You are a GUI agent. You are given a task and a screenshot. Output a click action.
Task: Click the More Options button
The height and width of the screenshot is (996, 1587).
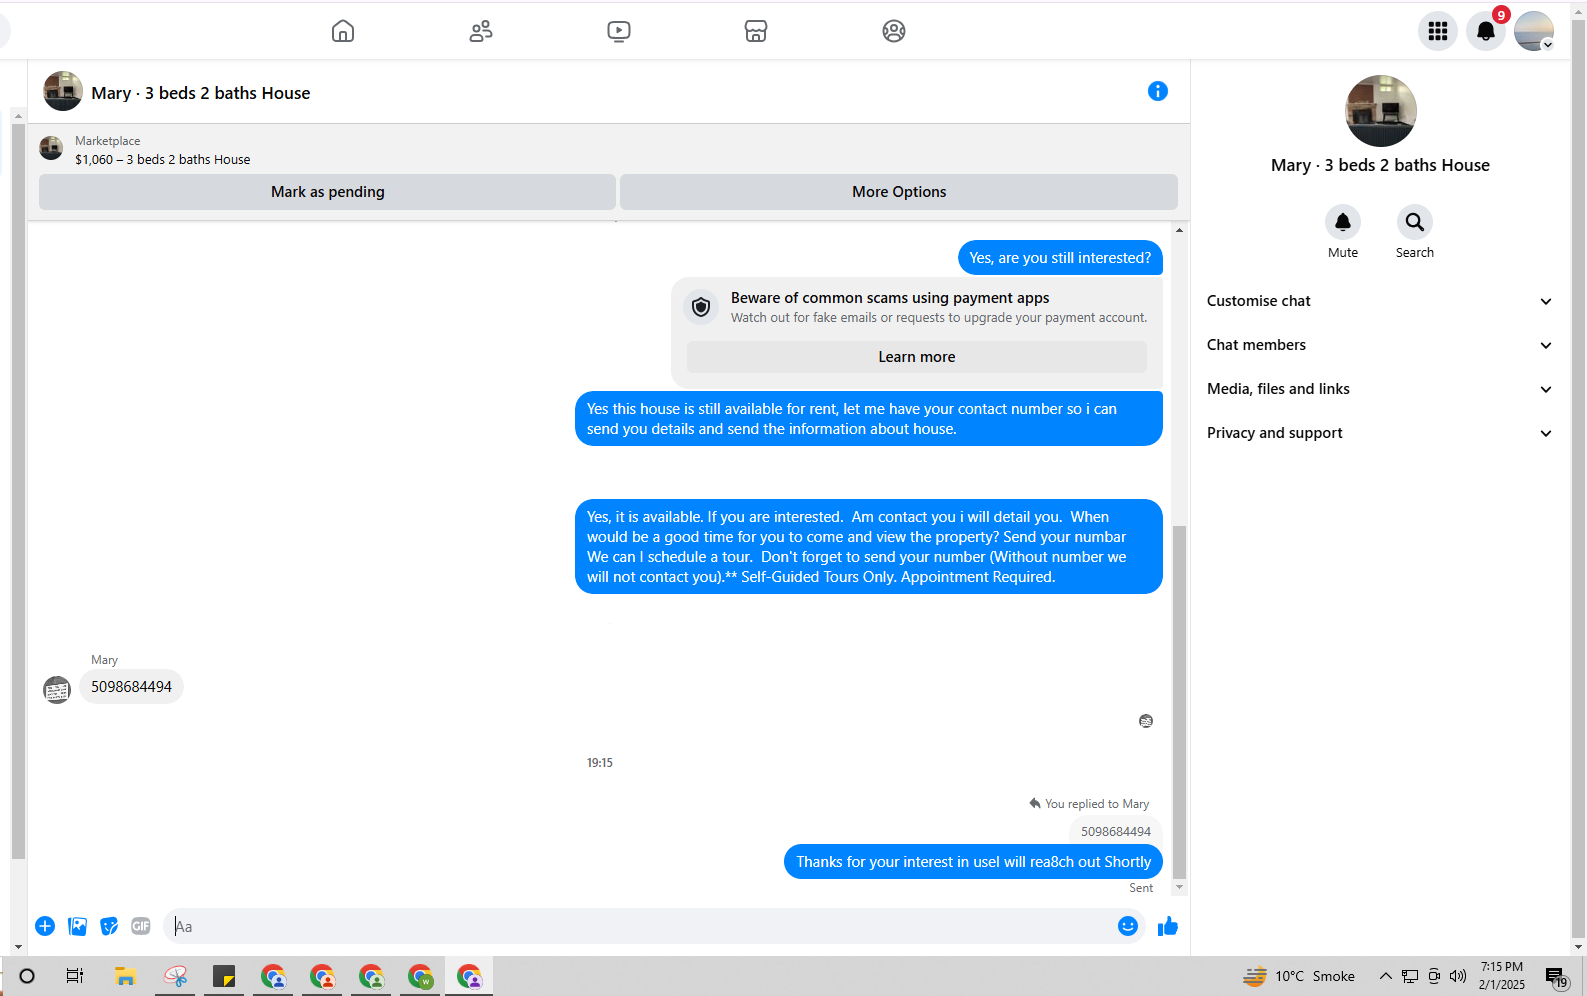(899, 192)
